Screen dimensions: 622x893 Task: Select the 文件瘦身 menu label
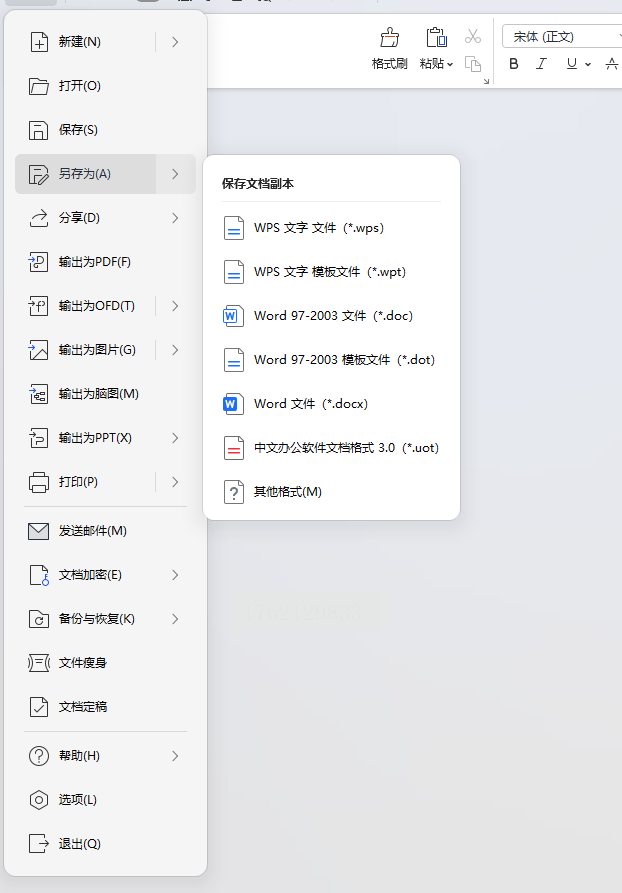(x=83, y=663)
